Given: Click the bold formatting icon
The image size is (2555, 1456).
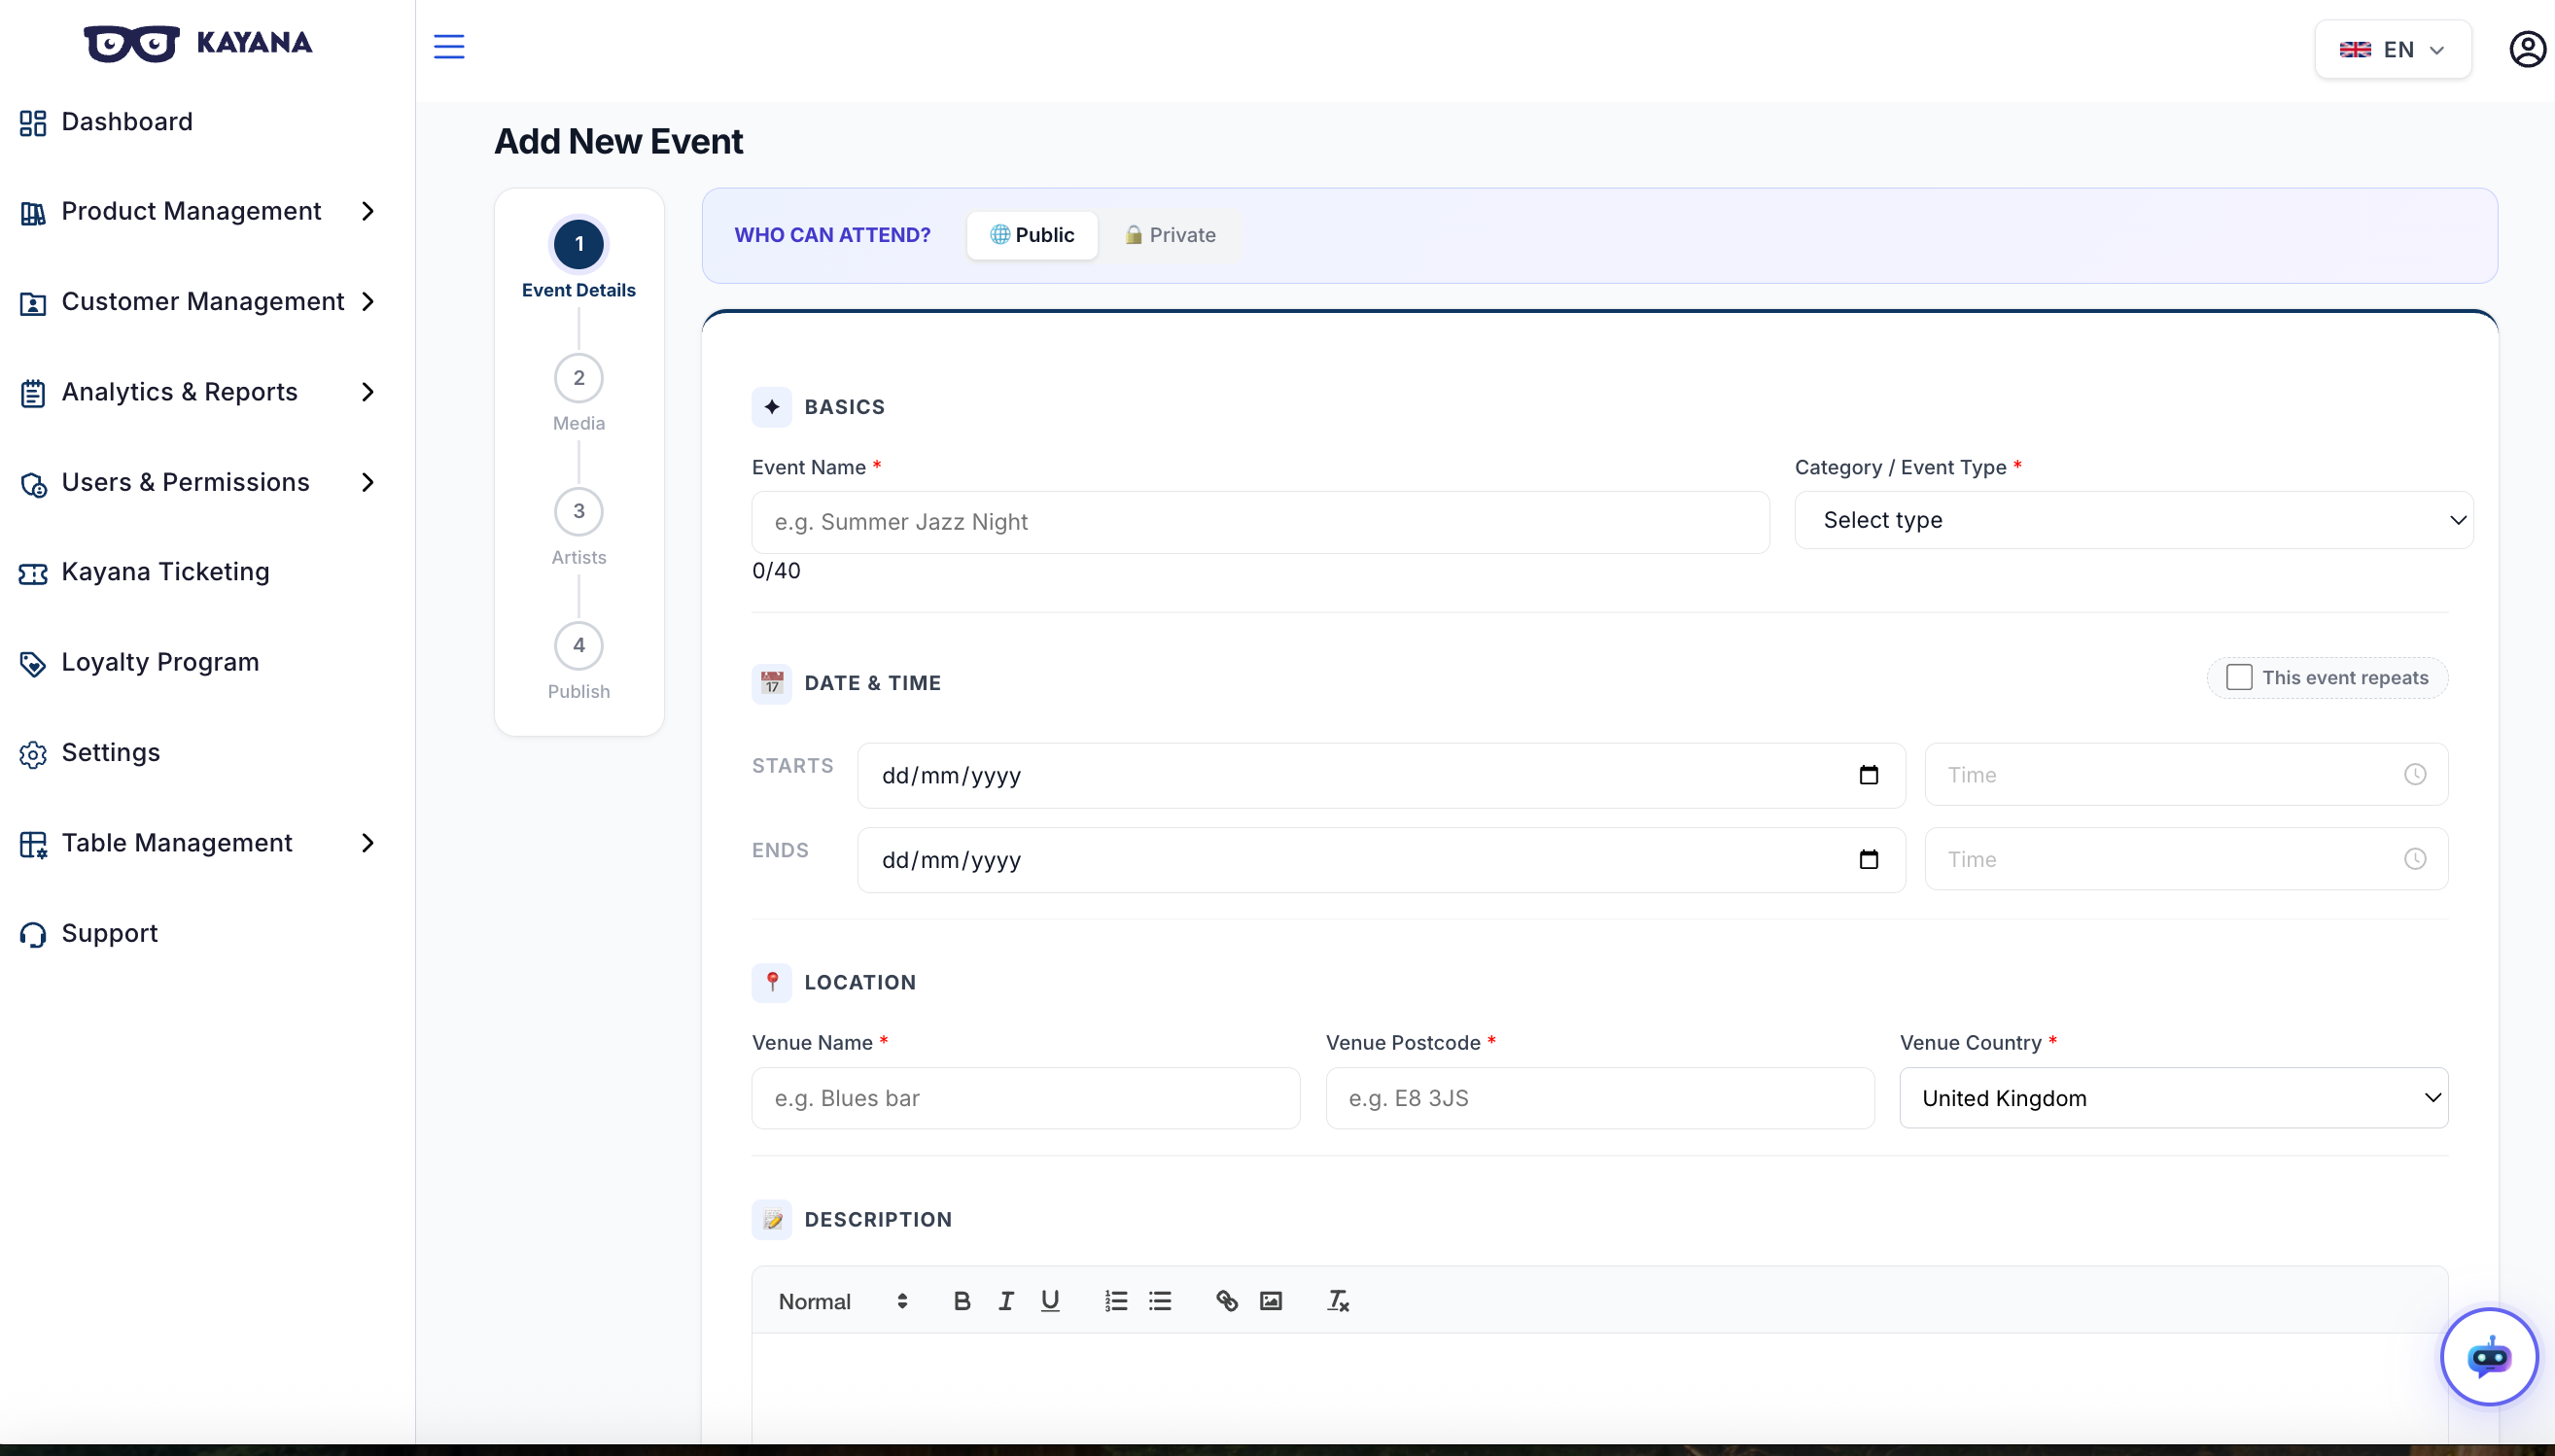Looking at the screenshot, I should tap(962, 1301).
